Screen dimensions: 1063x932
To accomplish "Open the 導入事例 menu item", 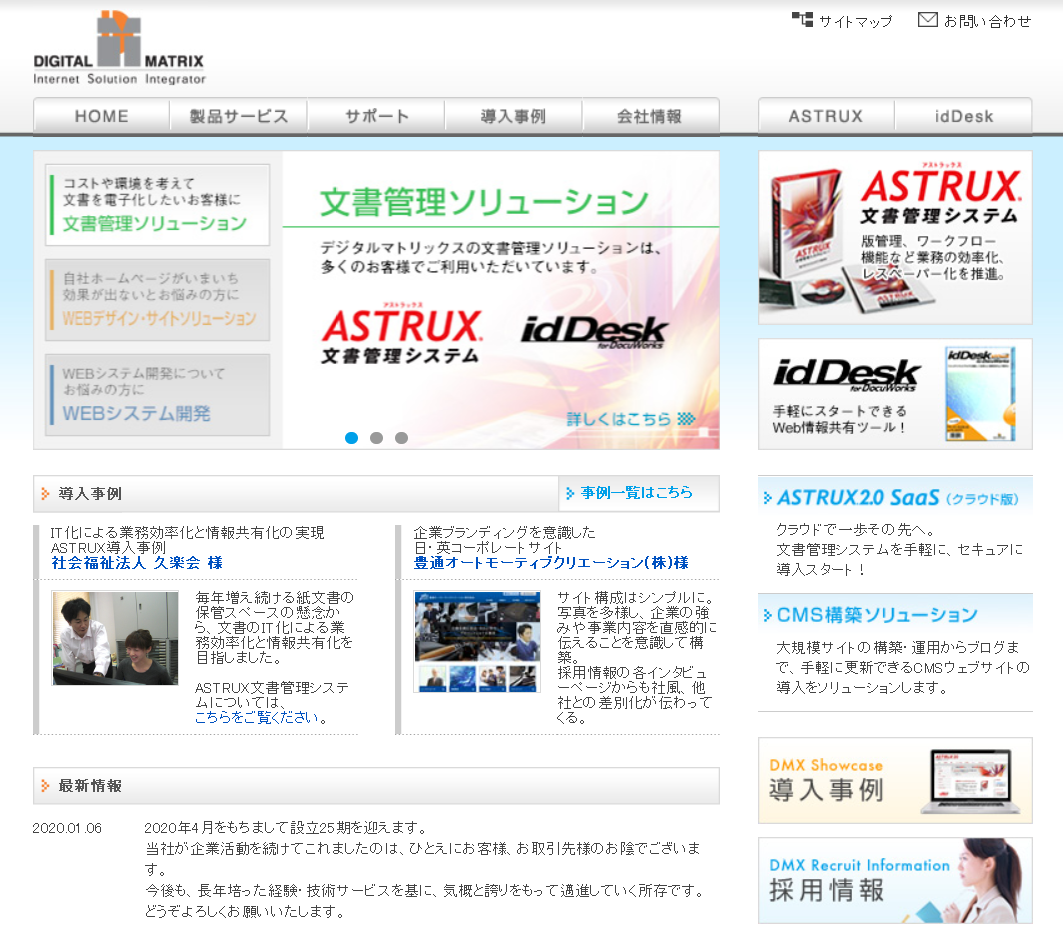I will pos(513,116).
